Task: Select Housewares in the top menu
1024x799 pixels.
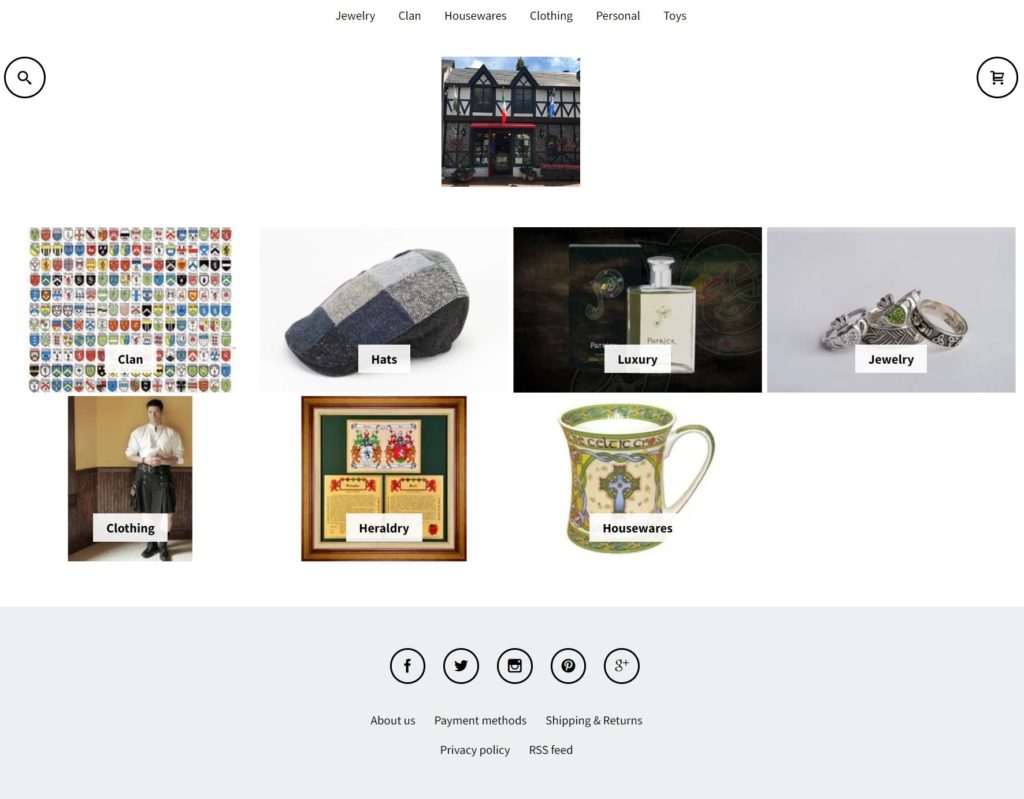Action: point(475,16)
